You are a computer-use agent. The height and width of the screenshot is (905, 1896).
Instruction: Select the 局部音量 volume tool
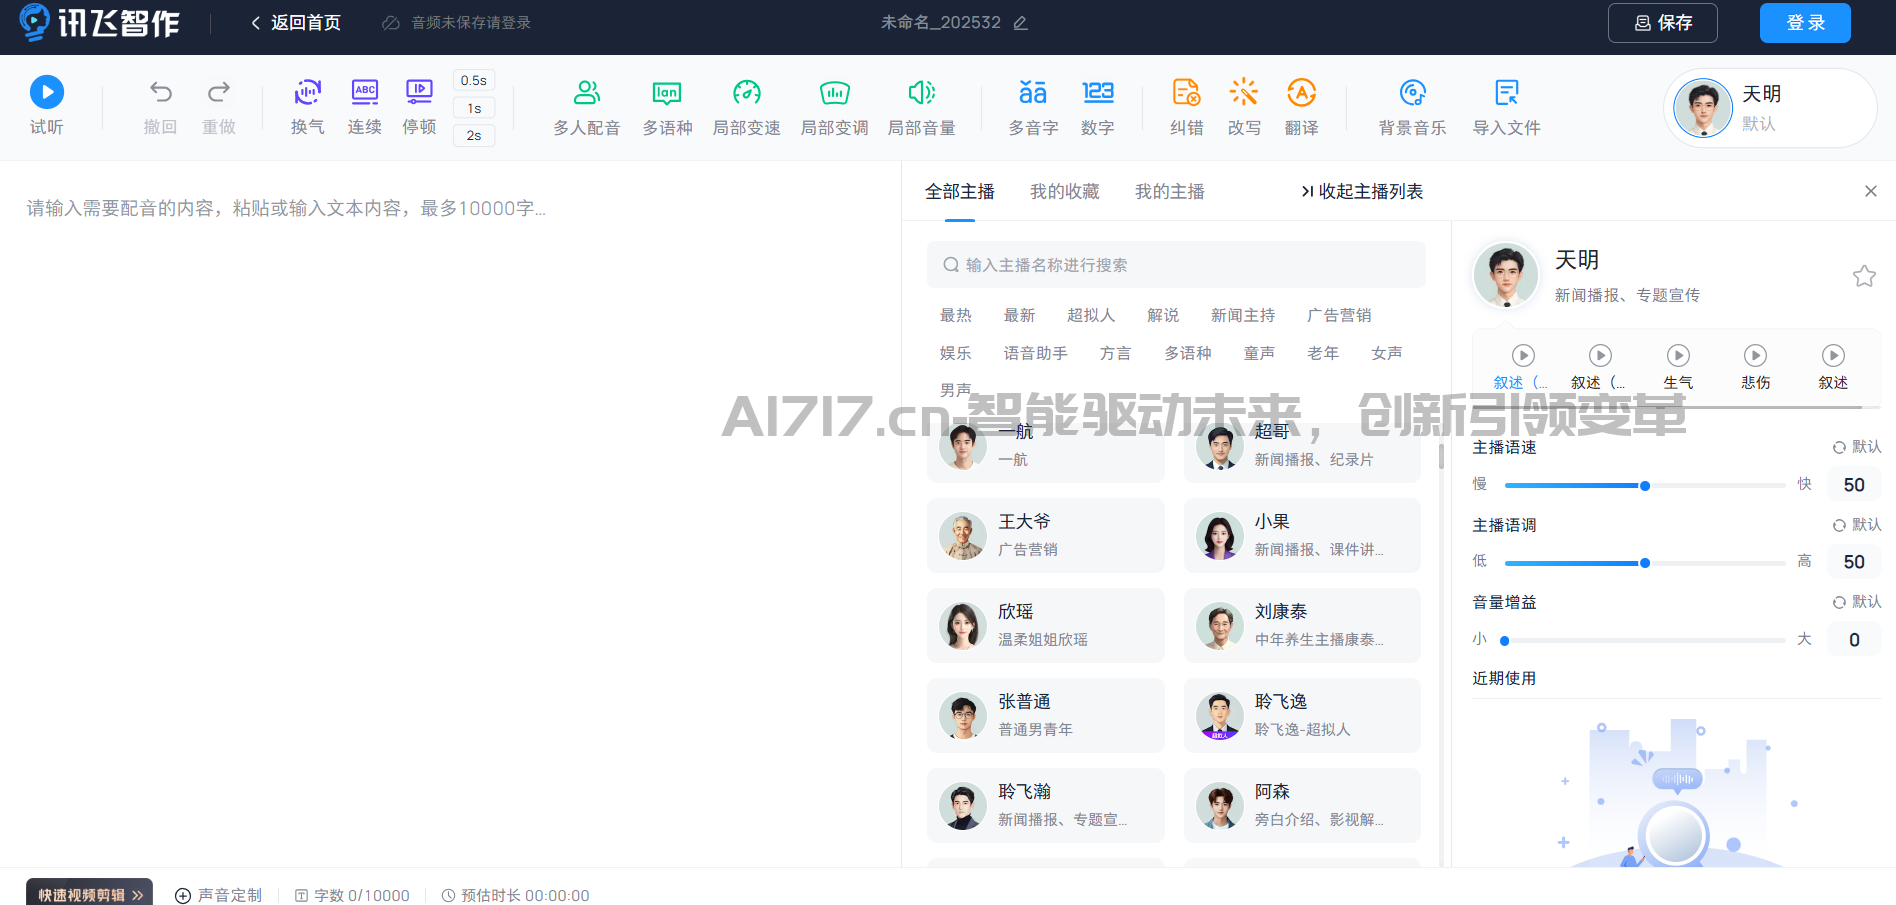[921, 107]
